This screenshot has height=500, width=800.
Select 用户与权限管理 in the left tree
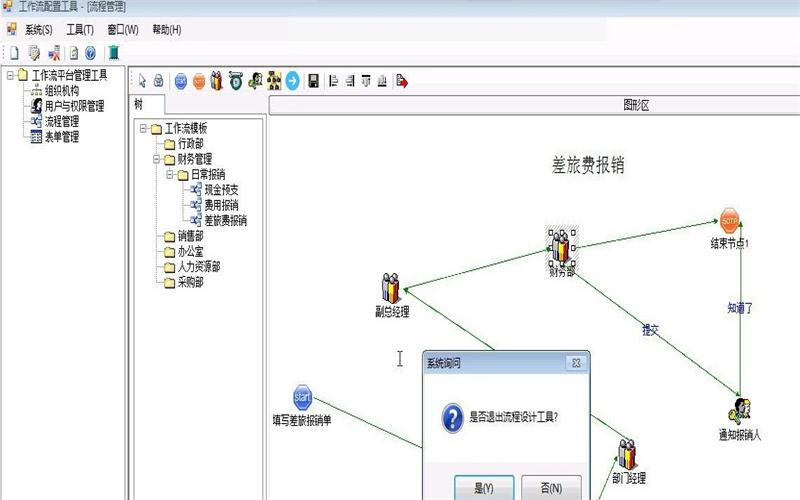point(74,106)
